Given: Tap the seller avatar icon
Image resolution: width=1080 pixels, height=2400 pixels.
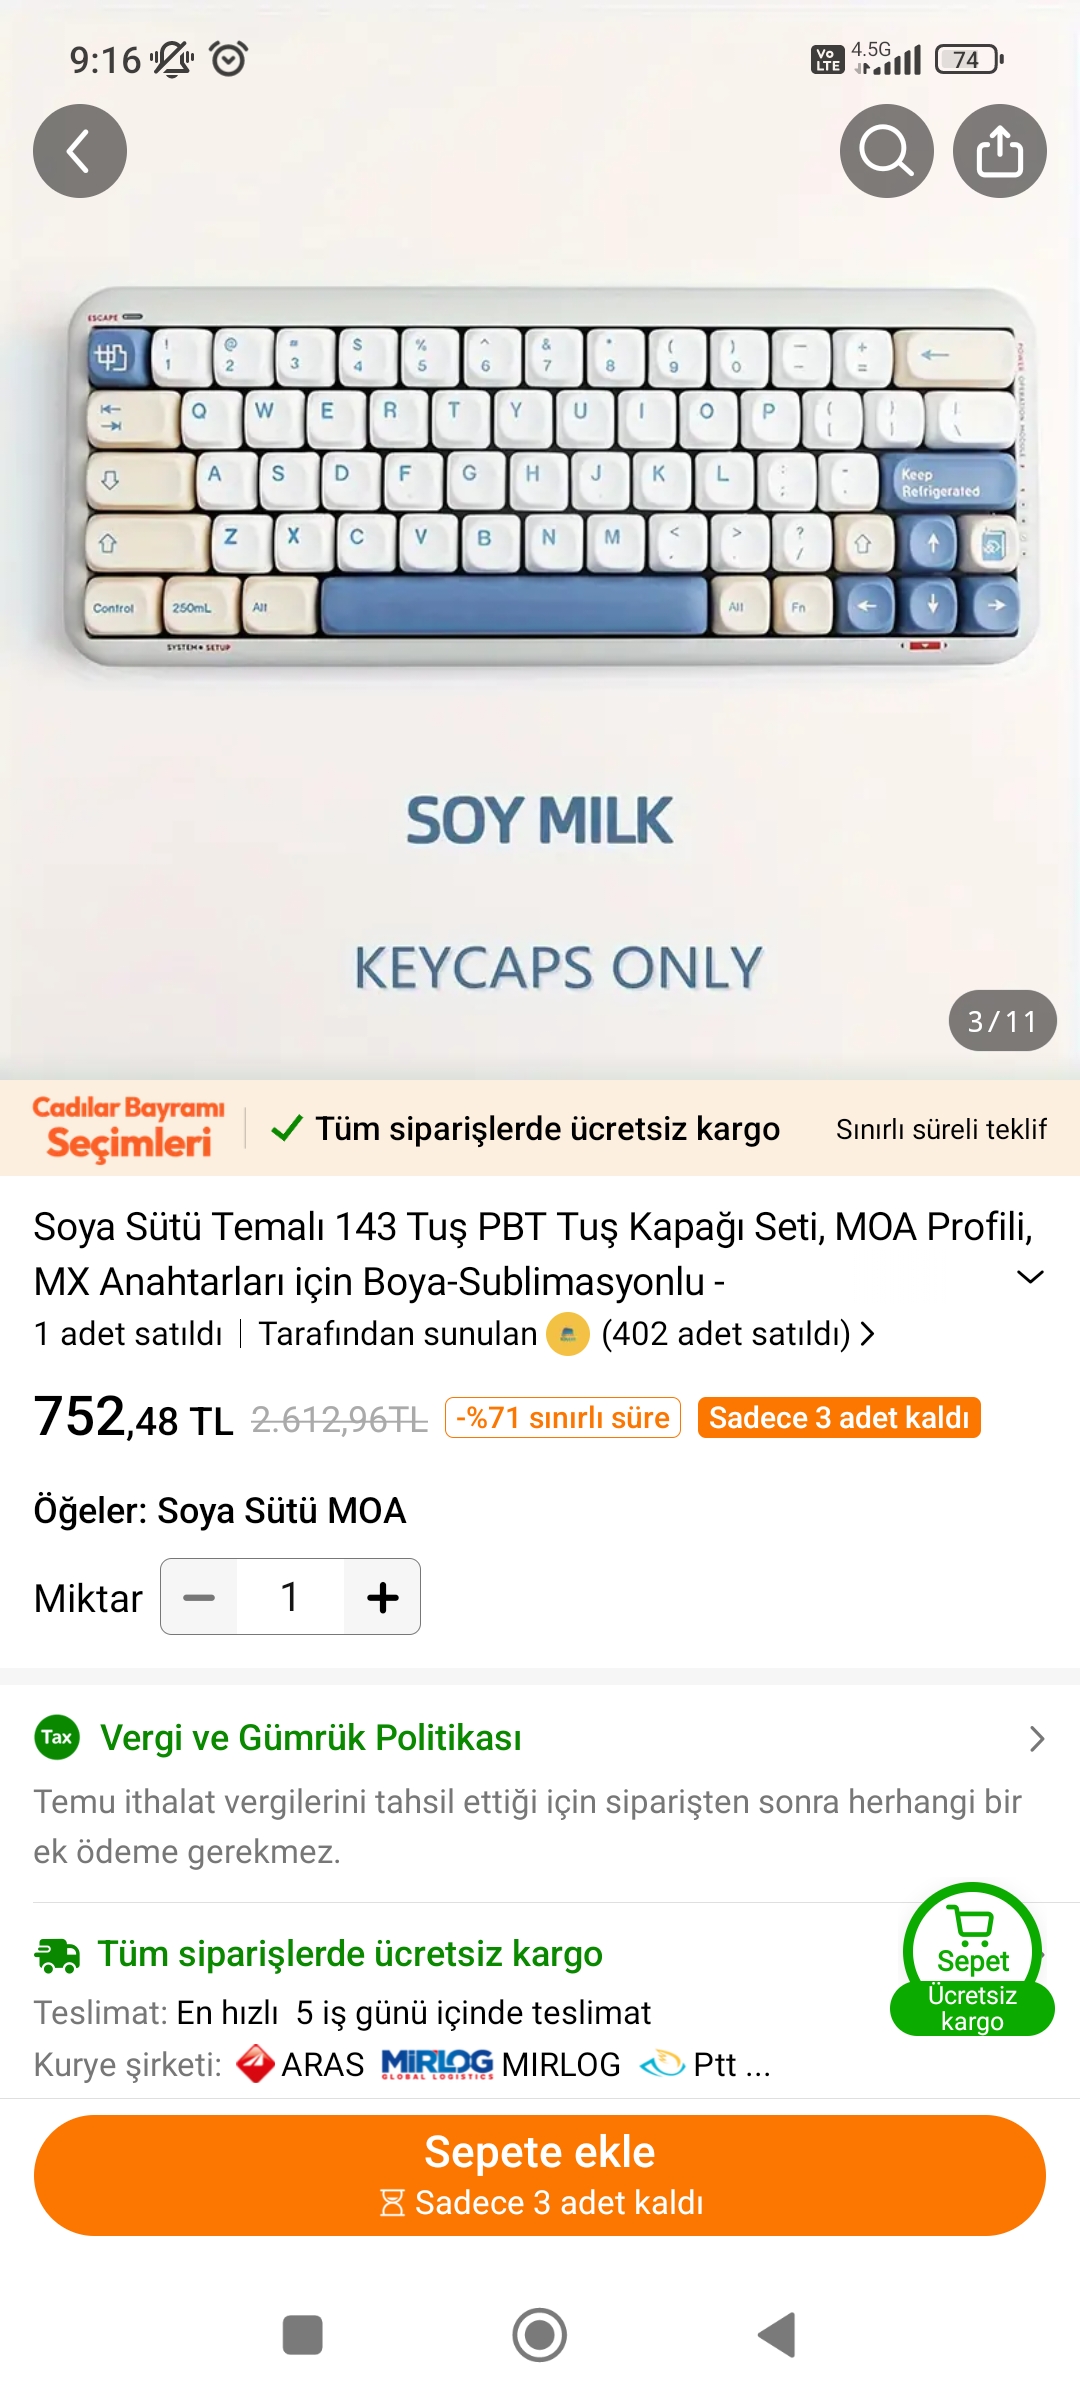Looking at the screenshot, I should click(568, 1334).
